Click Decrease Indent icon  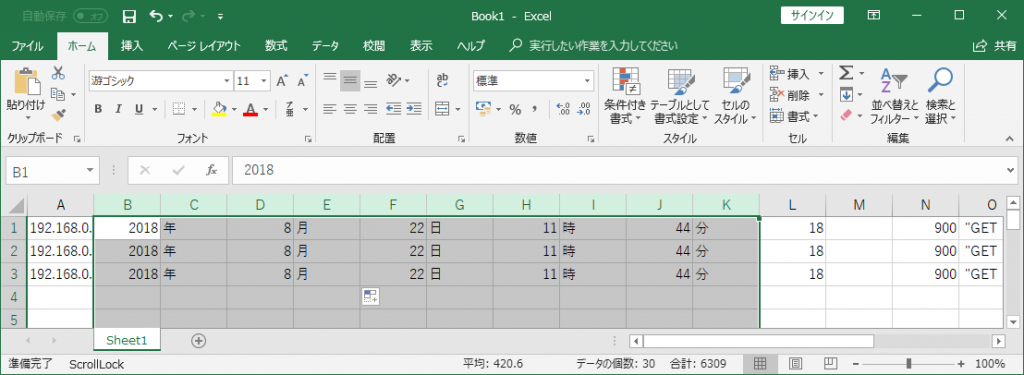(393, 108)
